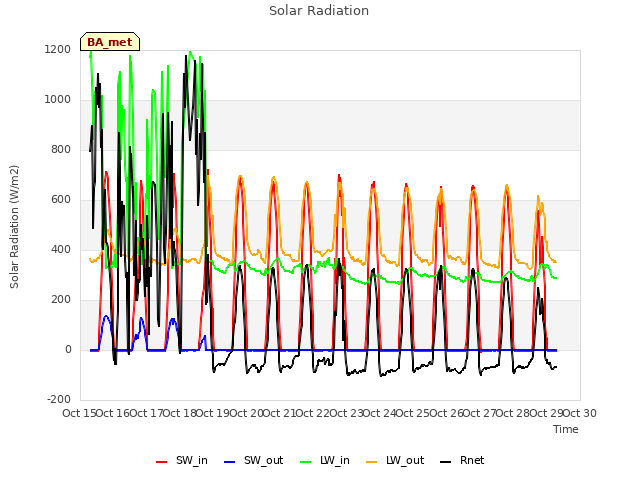The height and width of the screenshot is (480, 640).
Task: Click the Oct 15 x-axis tick label
Action: coord(79,413)
